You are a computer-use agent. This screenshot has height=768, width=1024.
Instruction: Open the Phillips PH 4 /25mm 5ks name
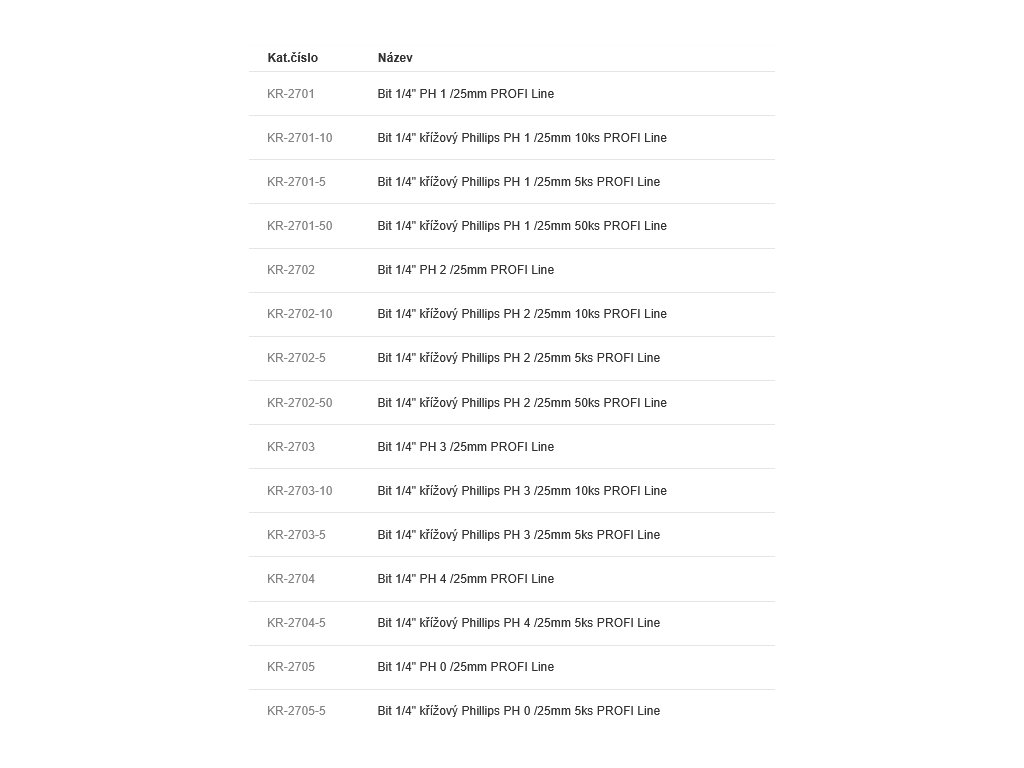(x=518, y=623)
